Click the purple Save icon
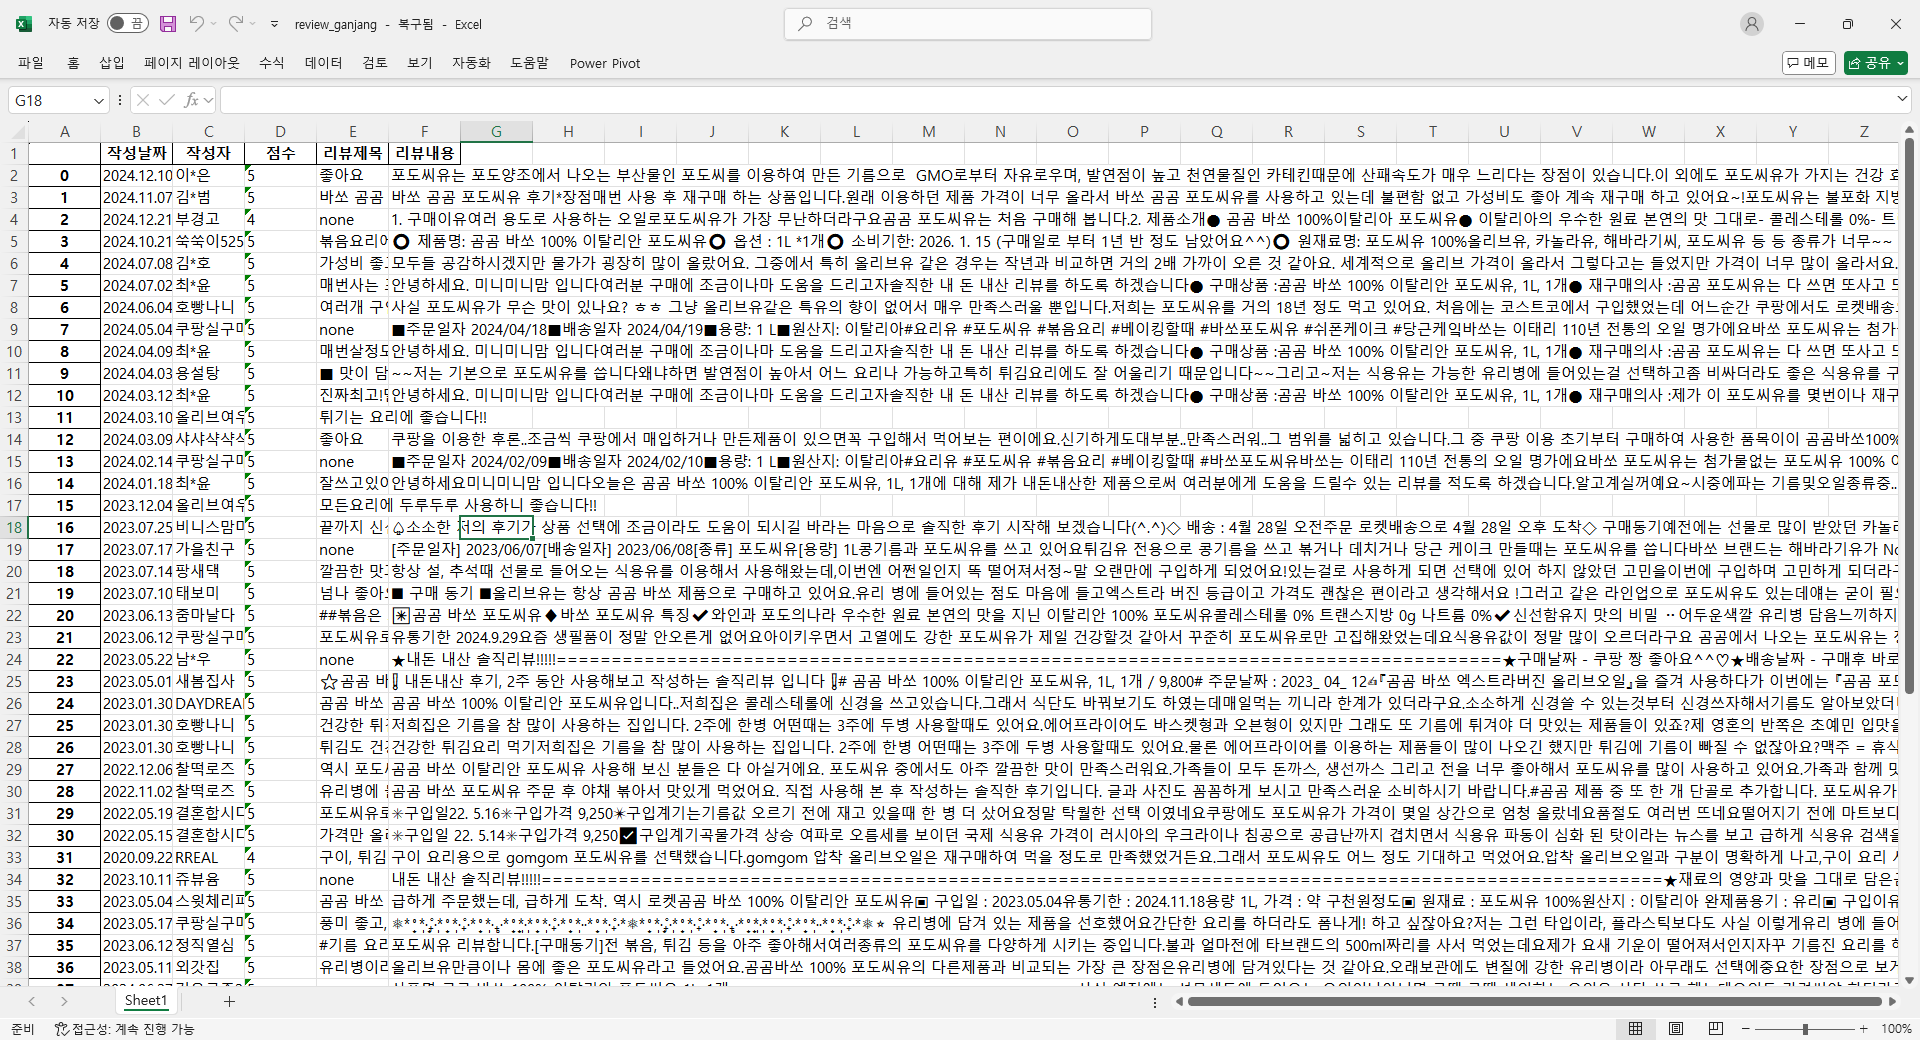Image resolution: width=1920 pixels, height=1040 pixels. [x=168, y=24]
